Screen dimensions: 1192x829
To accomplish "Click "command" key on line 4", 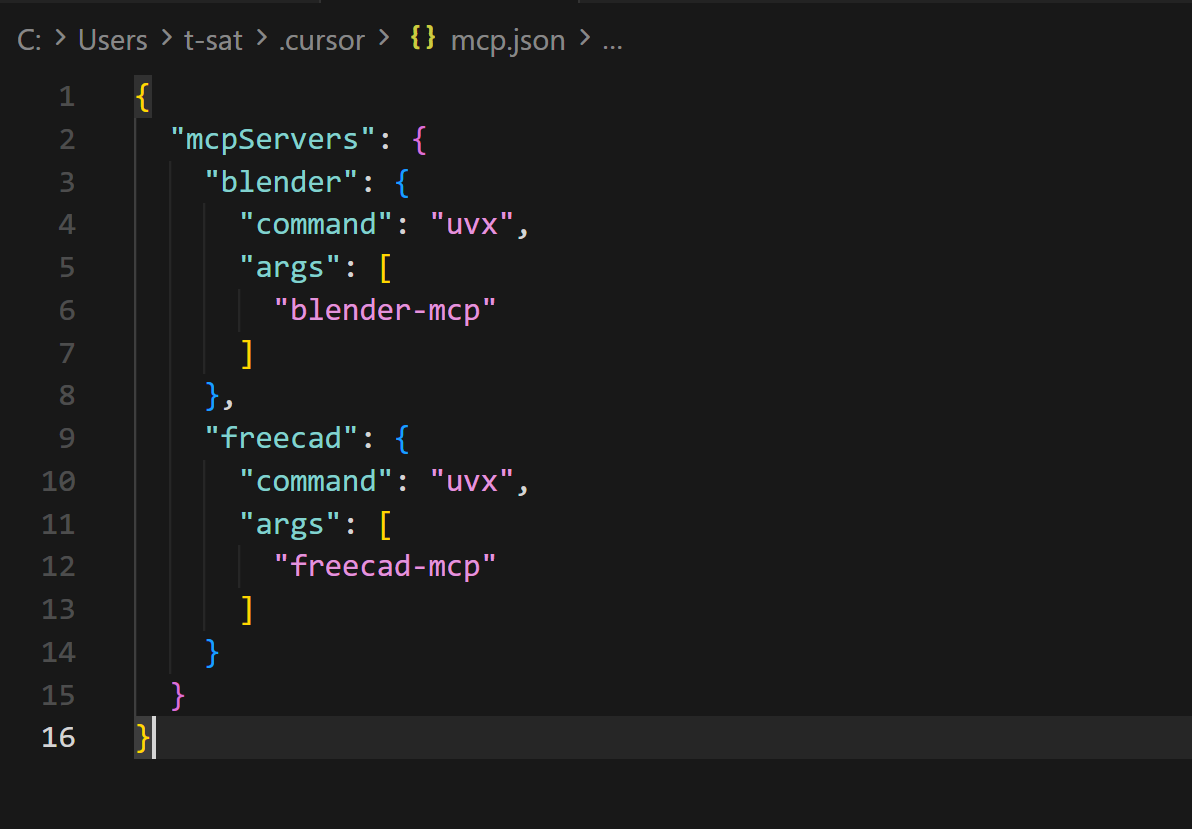I will (x=315, y=224).
